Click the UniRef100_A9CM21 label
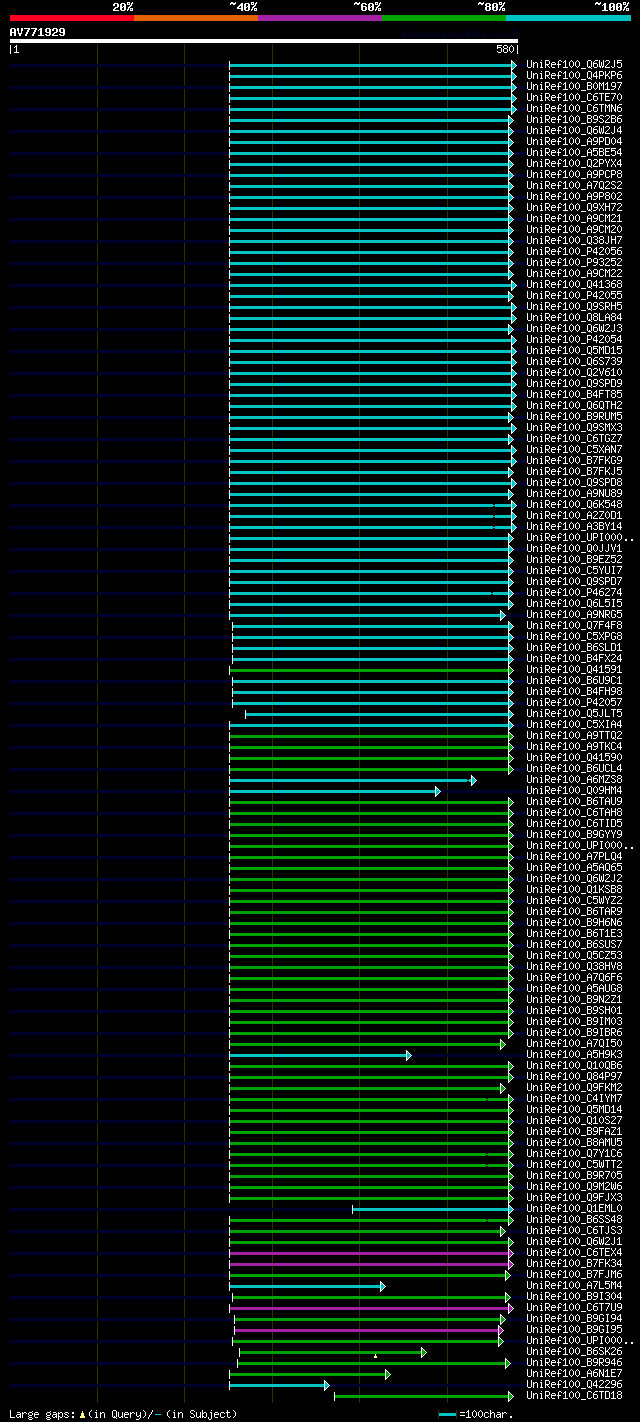This screenshot has width=640, height=1422. point(574,219)
